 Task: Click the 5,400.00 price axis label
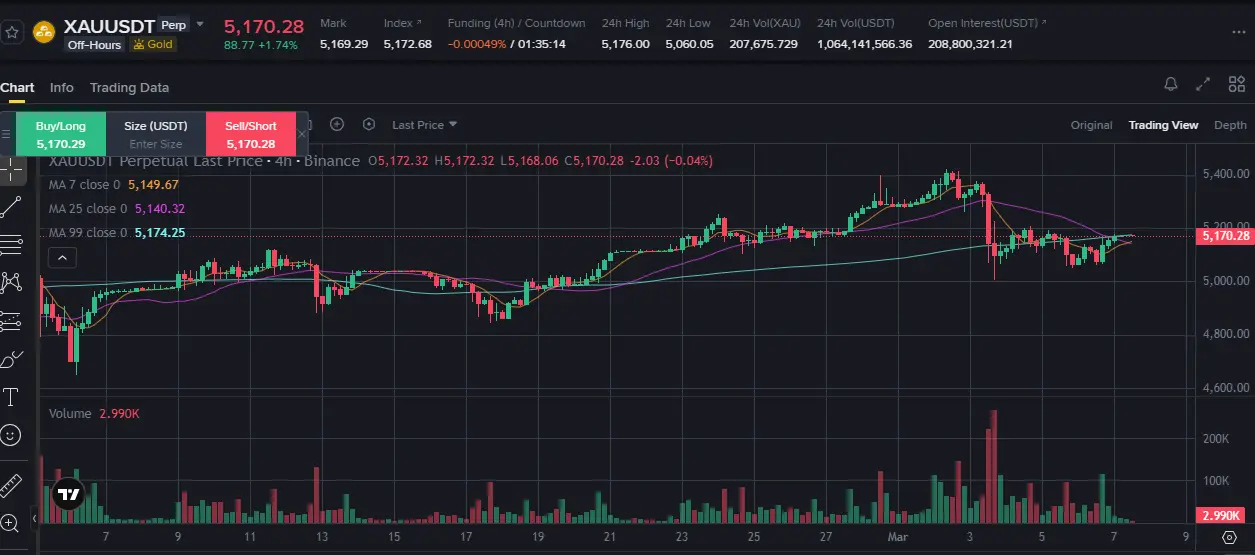[x=1225, y=174]
